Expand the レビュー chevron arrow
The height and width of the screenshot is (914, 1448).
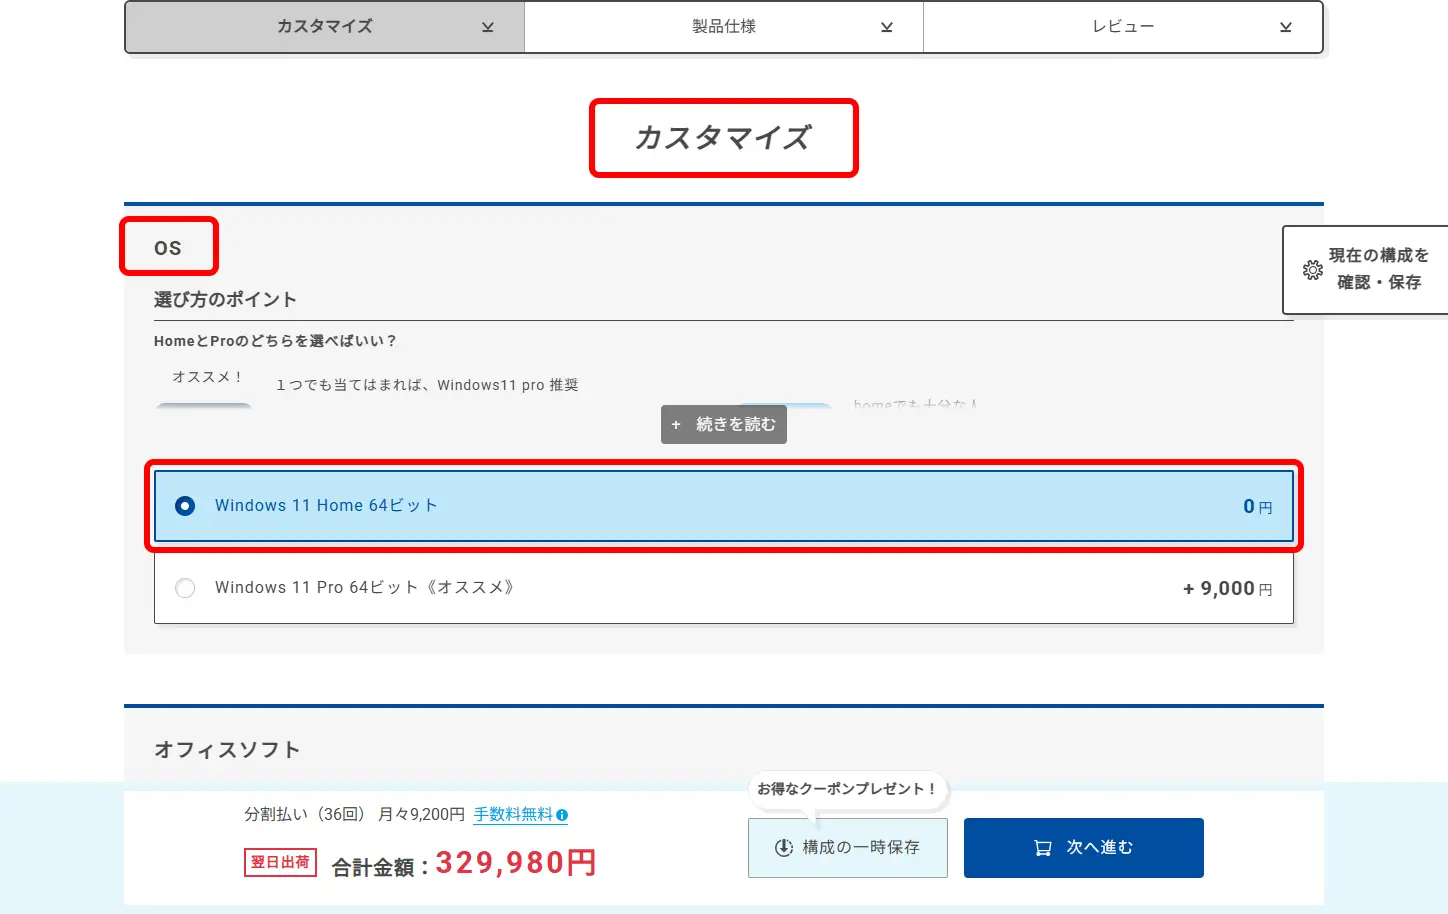point(1285,27)
